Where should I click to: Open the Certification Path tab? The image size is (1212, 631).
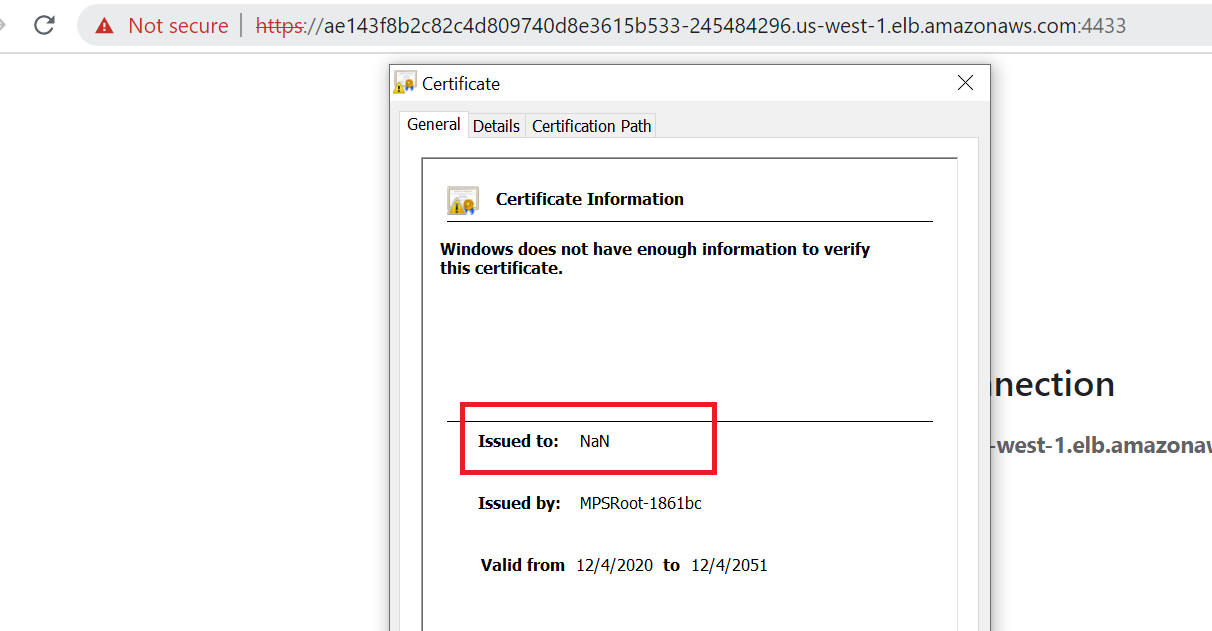pos(590,125)
